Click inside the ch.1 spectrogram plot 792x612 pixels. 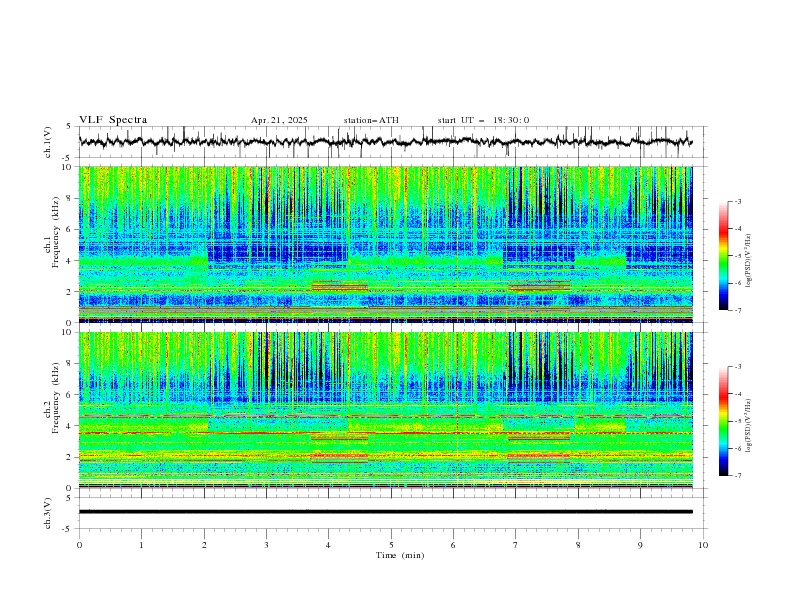[x=385, y=244]
